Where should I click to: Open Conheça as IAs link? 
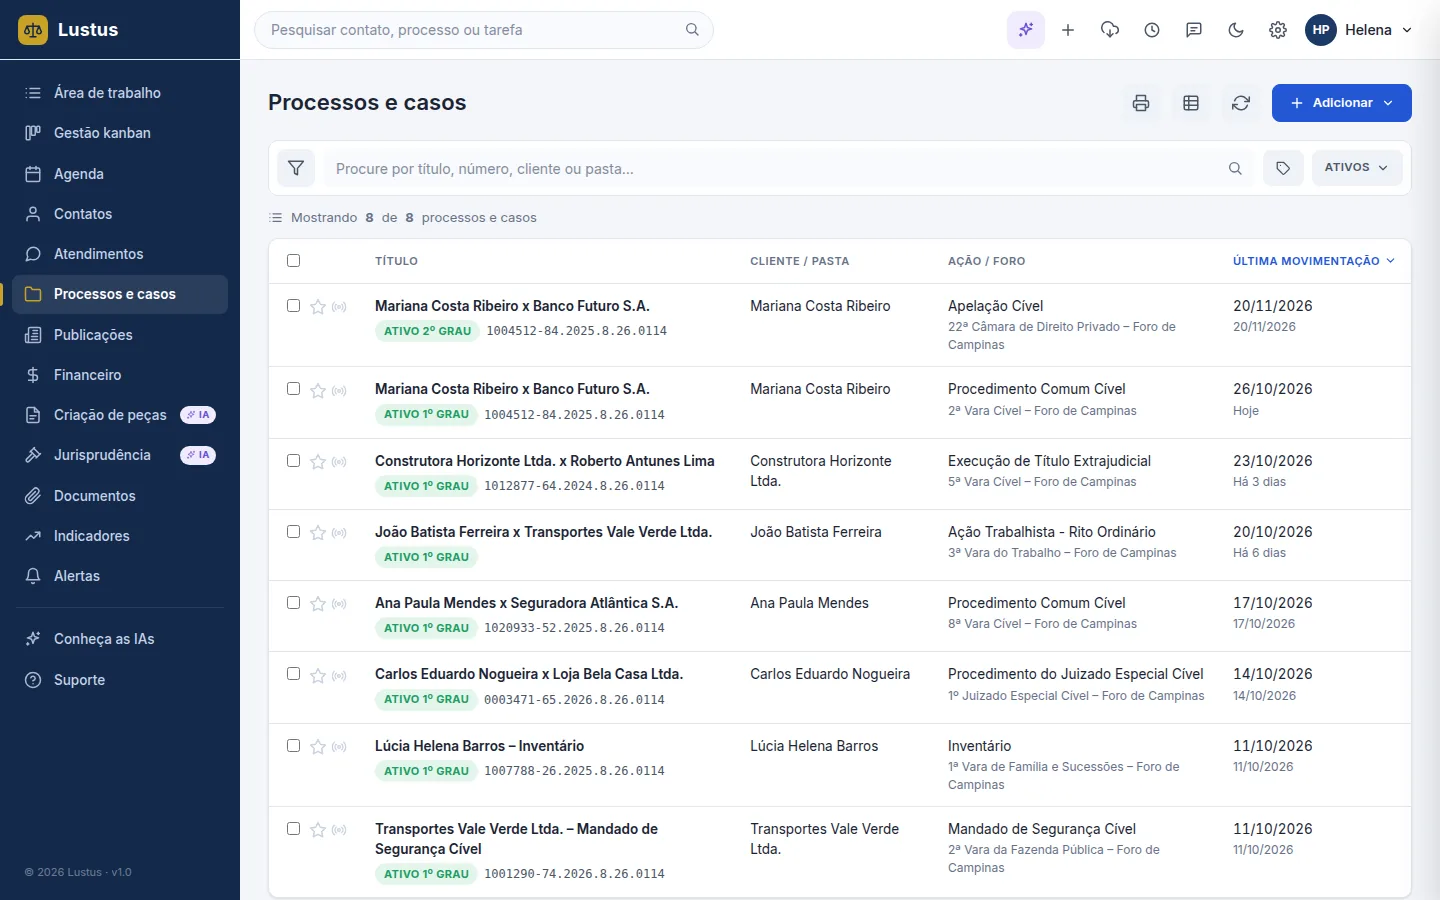120,639
